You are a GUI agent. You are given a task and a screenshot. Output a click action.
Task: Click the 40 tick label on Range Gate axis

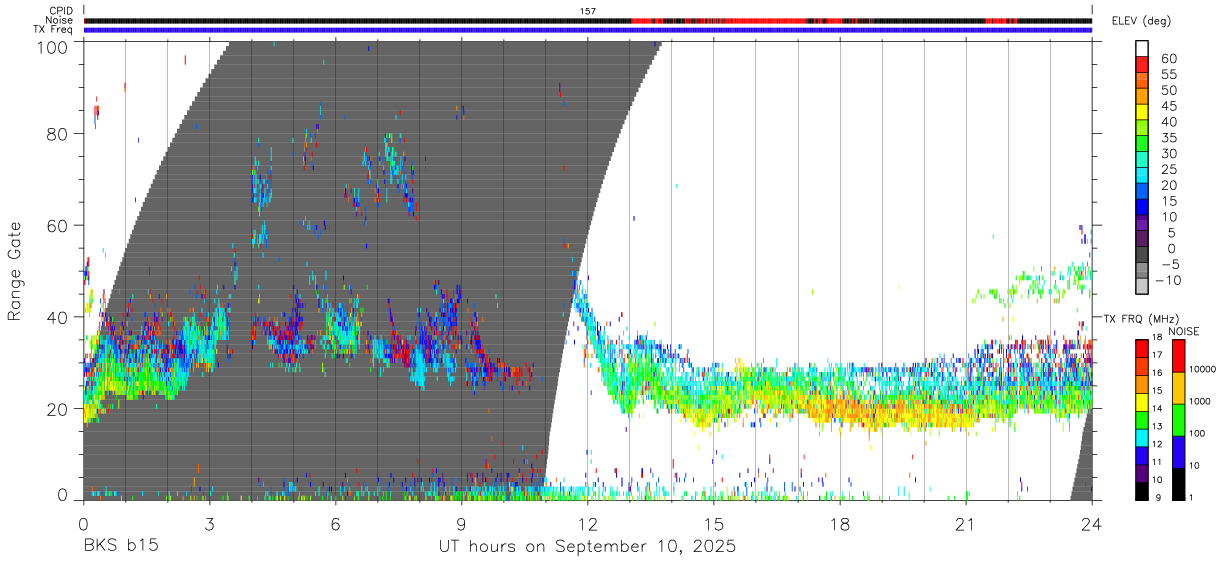pyautogui.click(x=59, y=317)
